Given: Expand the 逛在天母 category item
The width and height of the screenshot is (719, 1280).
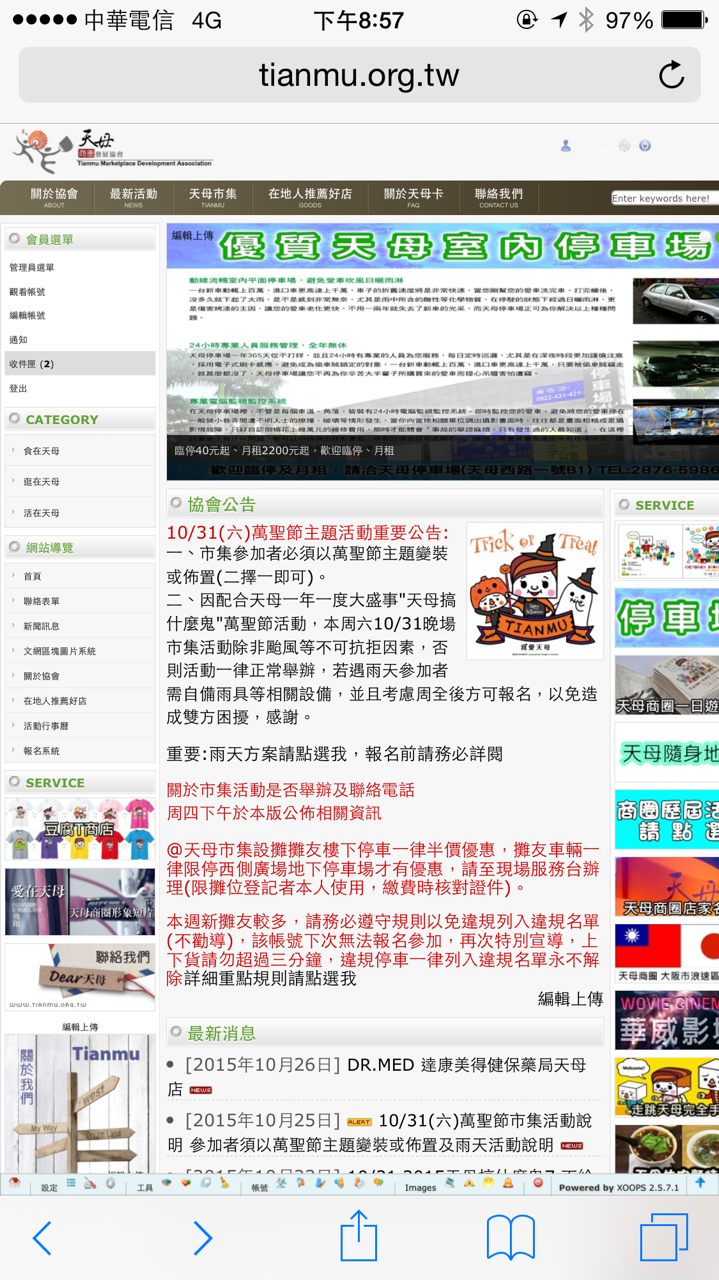Looking at the screenshot, I should pyautogui.click(x=42, y=482).
